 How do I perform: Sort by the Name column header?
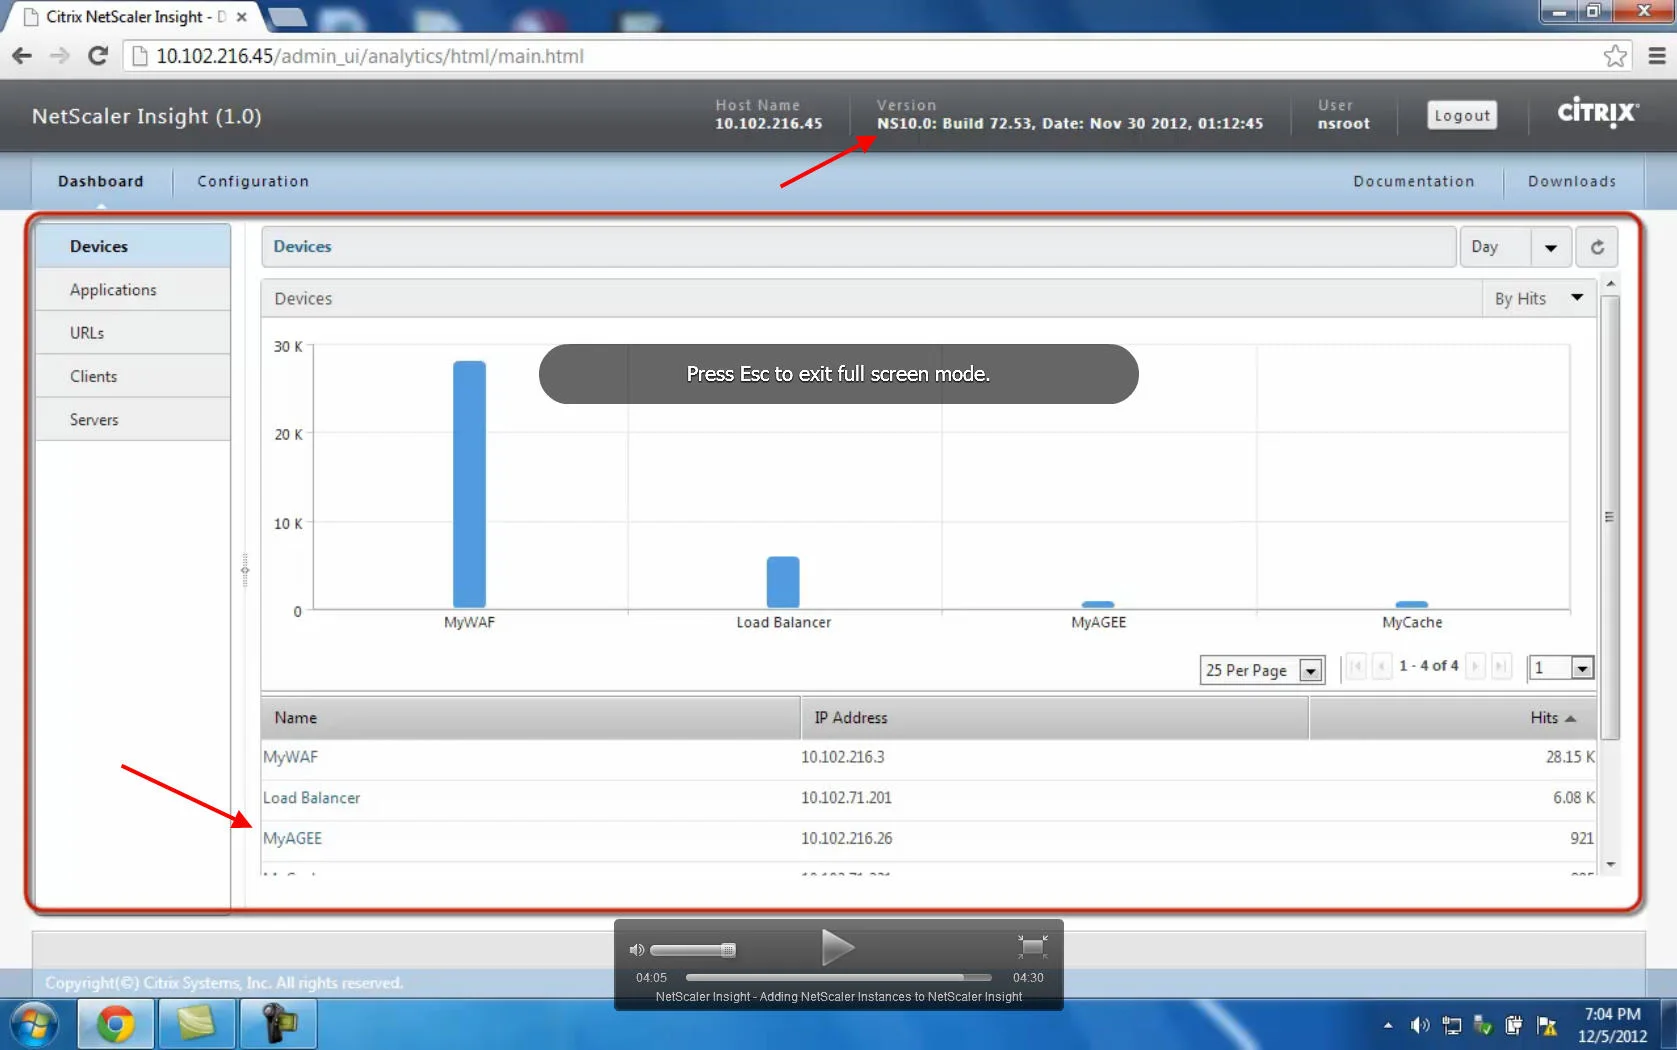coord(531,718)
